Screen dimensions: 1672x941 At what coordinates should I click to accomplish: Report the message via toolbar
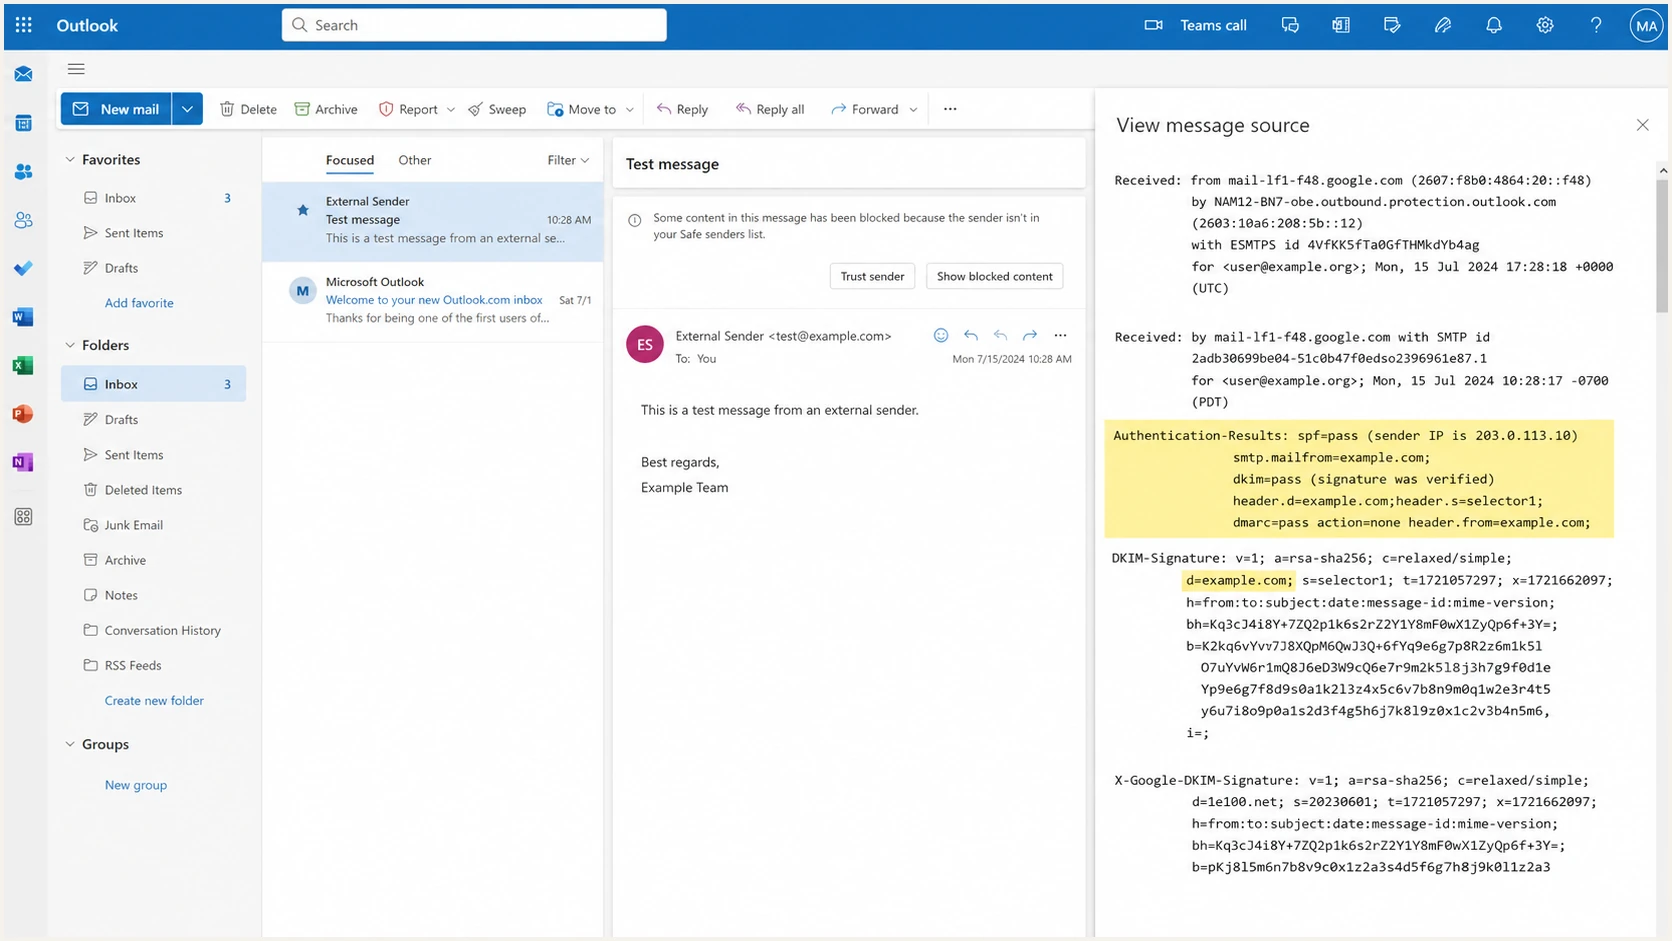click(x=408, y=109)
